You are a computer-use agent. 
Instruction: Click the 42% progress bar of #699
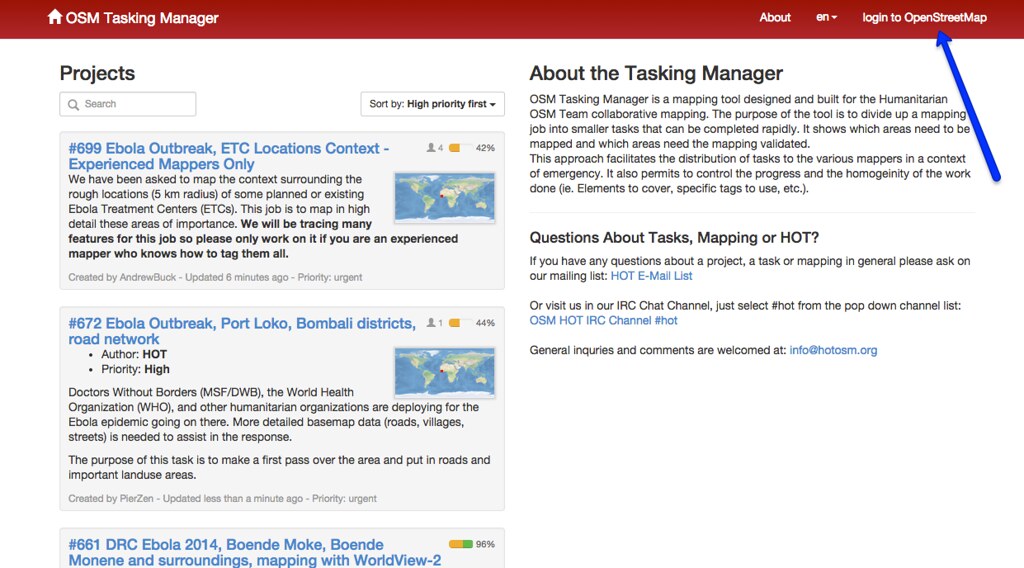[x=460, y=148]
